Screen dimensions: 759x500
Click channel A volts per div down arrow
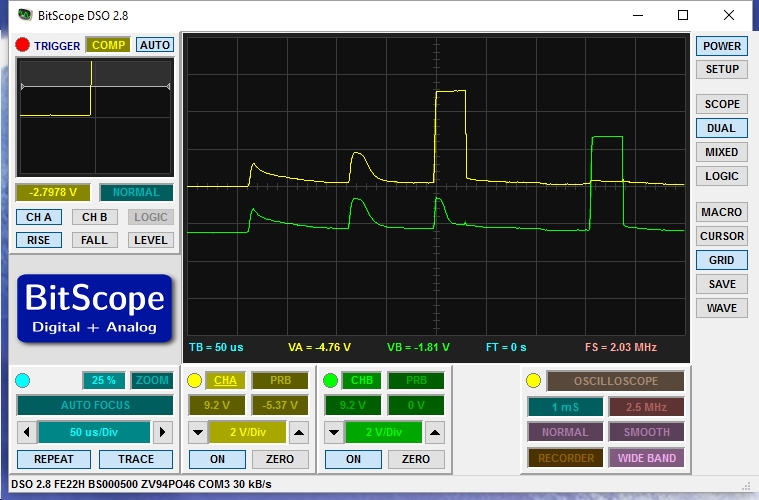(x=198, y=433)
